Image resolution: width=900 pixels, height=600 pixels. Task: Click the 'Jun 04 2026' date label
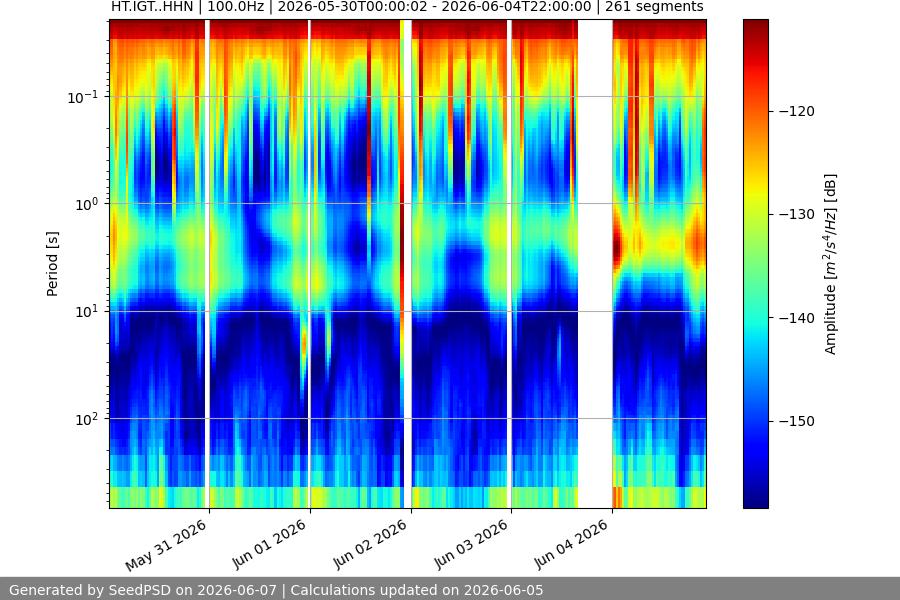click(571, 544)
